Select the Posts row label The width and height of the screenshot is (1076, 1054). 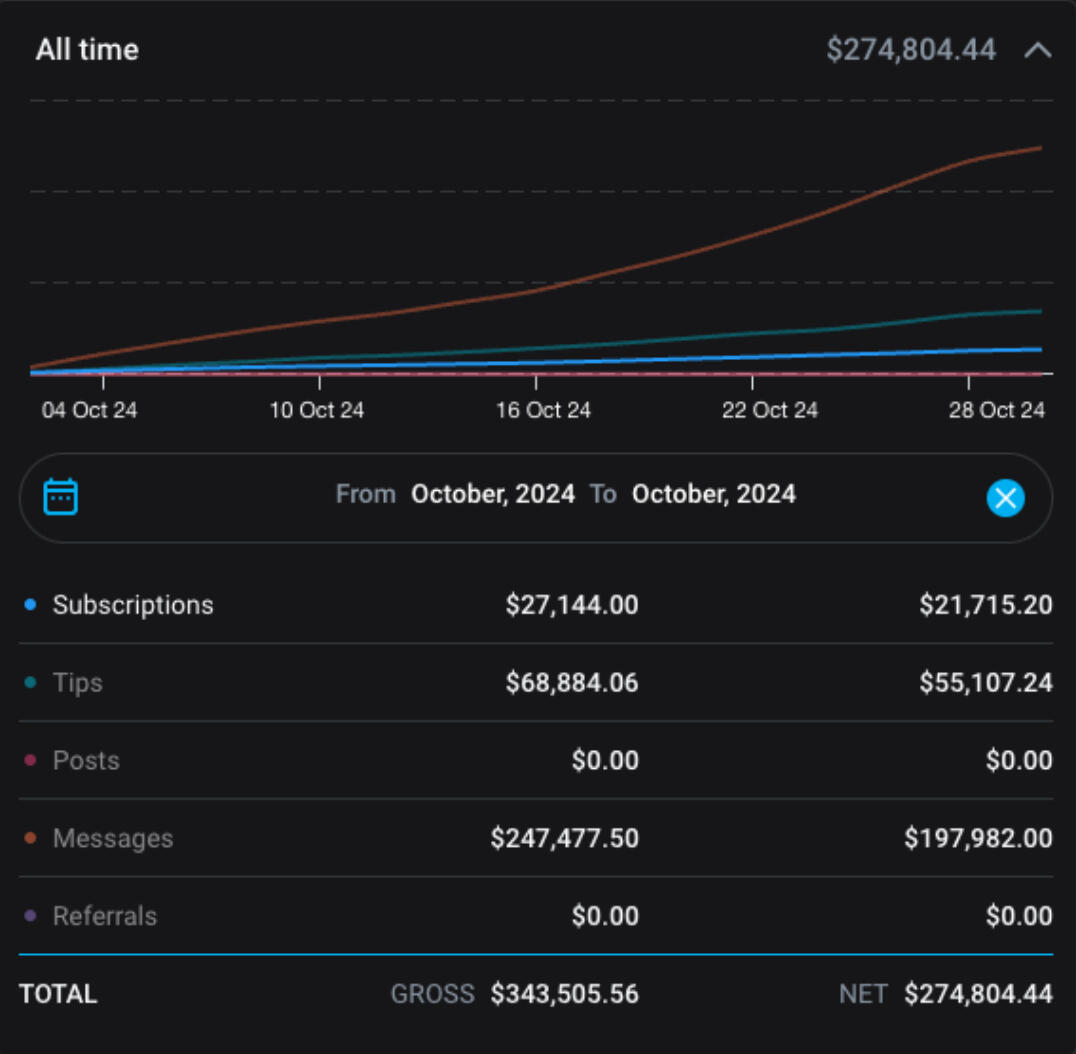[86, 761]
